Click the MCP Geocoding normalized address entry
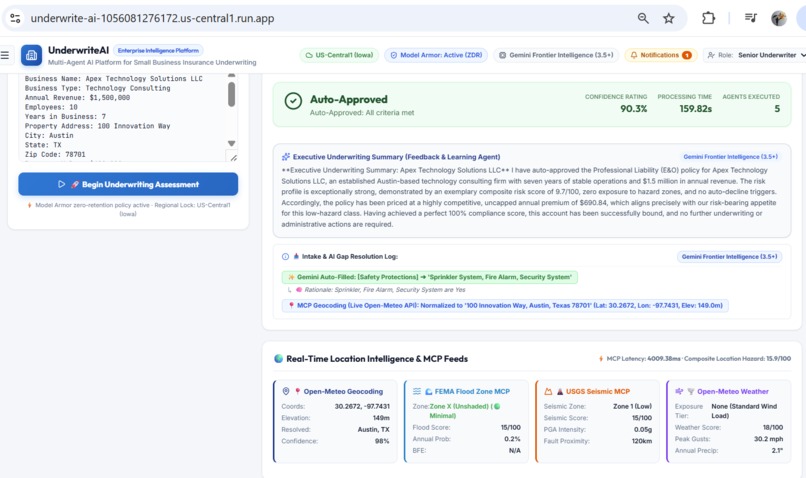This screenshot has height=478, width=806. point(505,305)
